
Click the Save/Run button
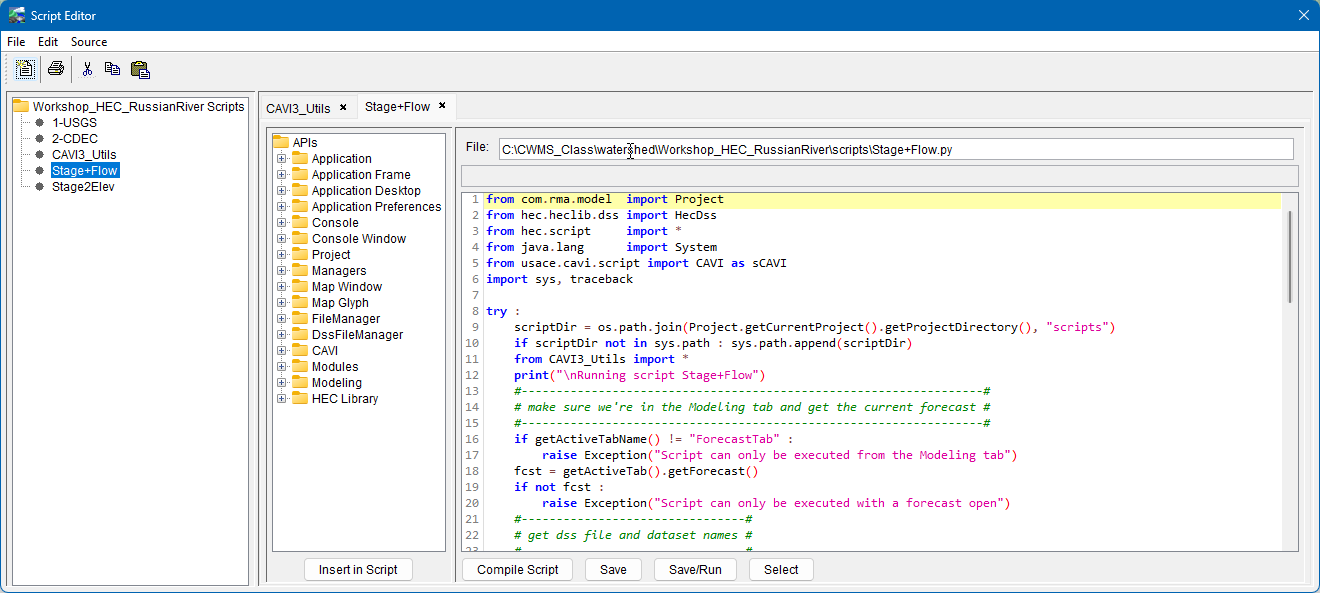[x=695, y=570]
